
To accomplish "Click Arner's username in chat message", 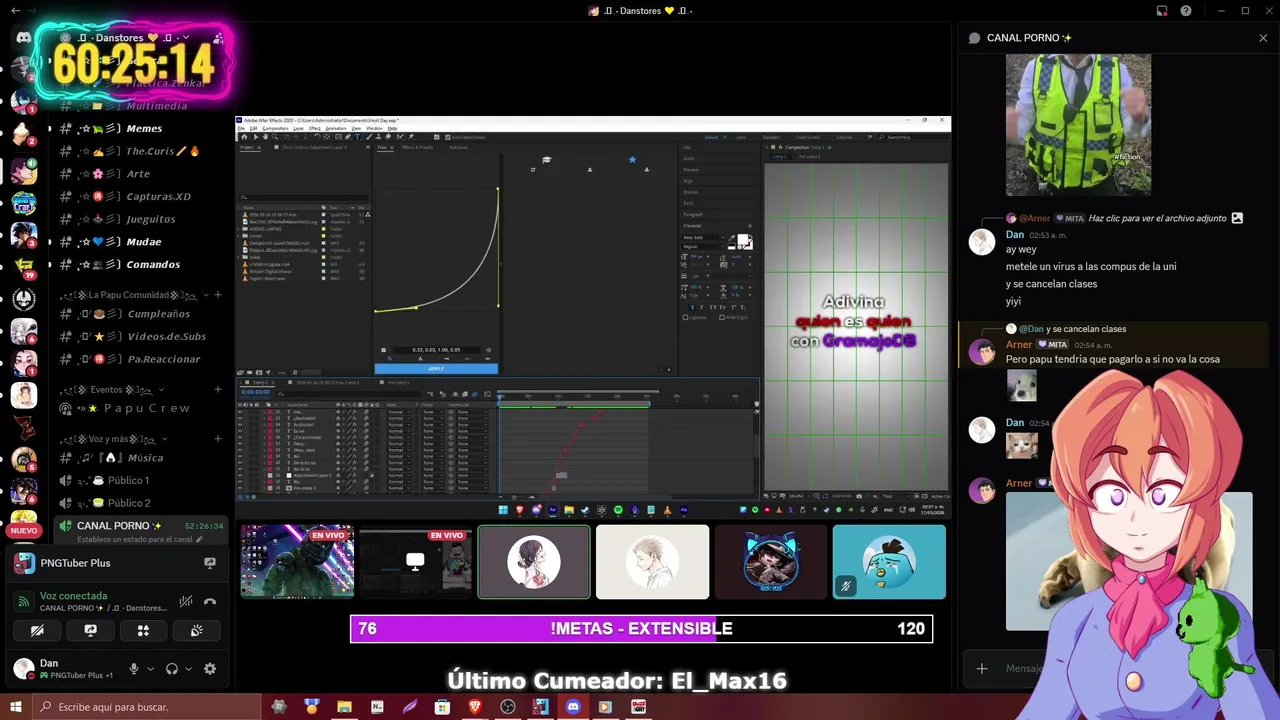I will point(1019,344).
